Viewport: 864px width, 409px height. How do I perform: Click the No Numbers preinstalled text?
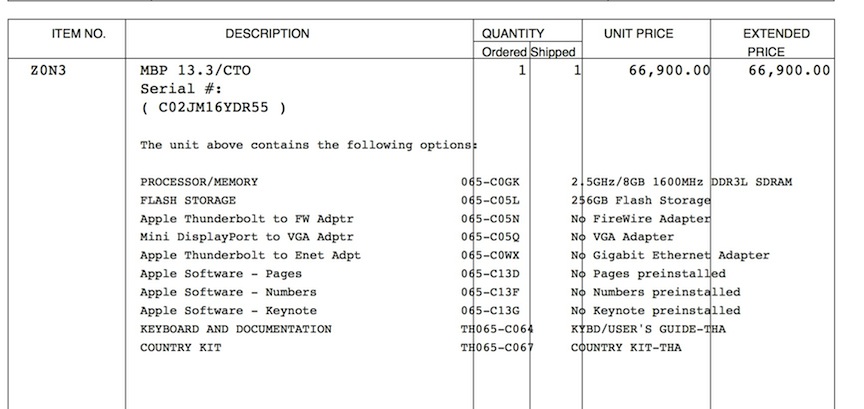(x=656, y=292)
